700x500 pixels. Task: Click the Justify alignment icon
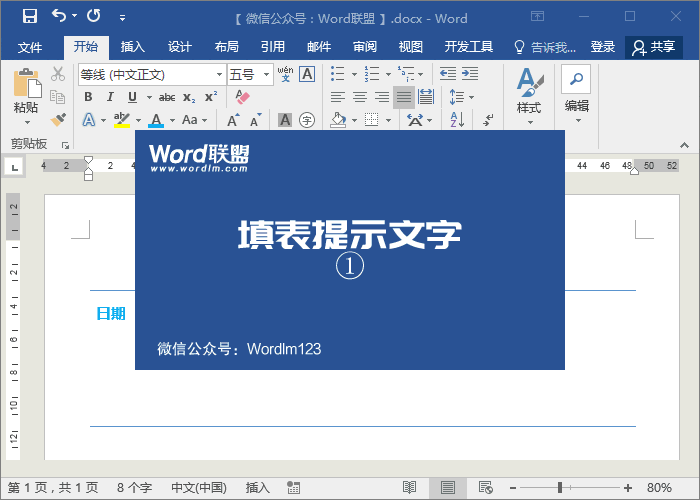(x=404, y=97)
